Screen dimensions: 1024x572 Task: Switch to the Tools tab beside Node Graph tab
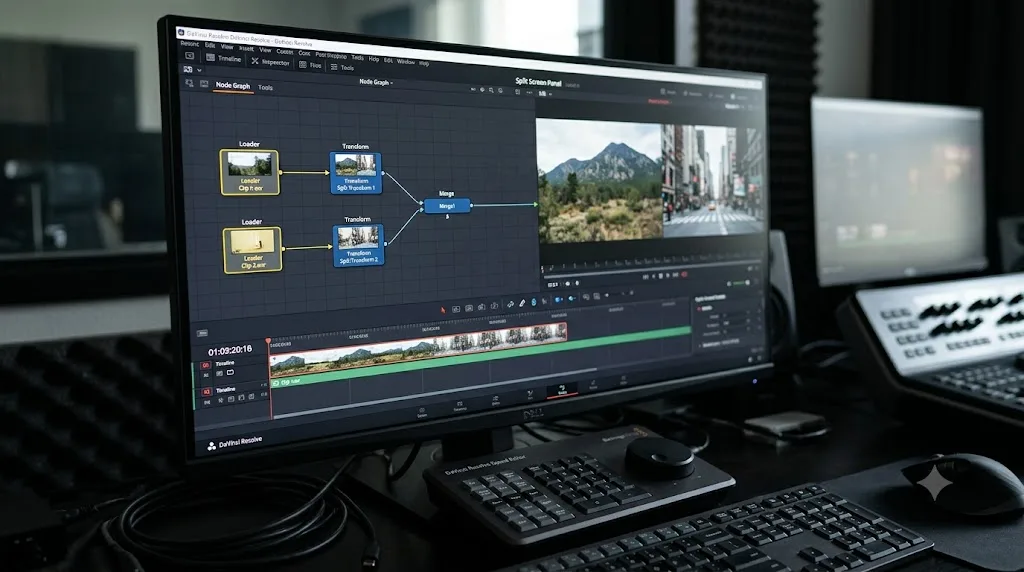pos(265,87)
